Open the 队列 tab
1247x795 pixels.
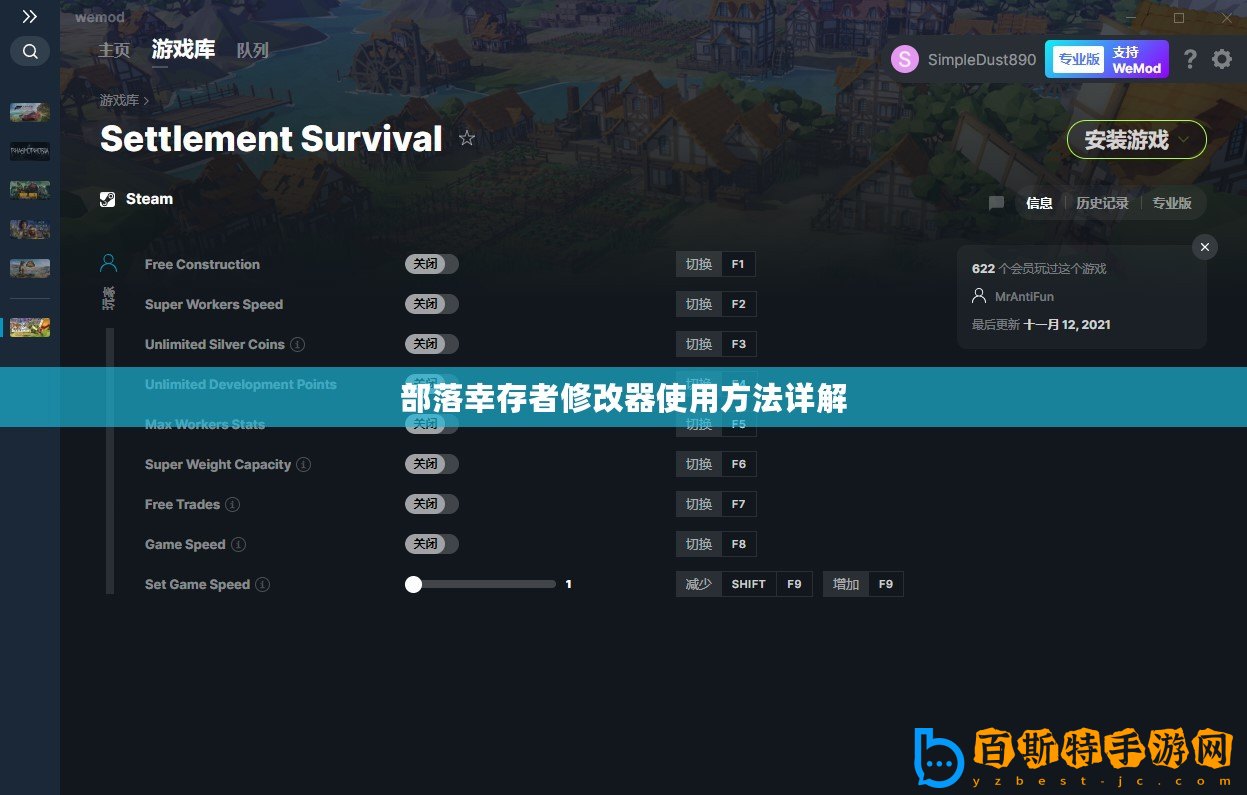pos(252,50)
